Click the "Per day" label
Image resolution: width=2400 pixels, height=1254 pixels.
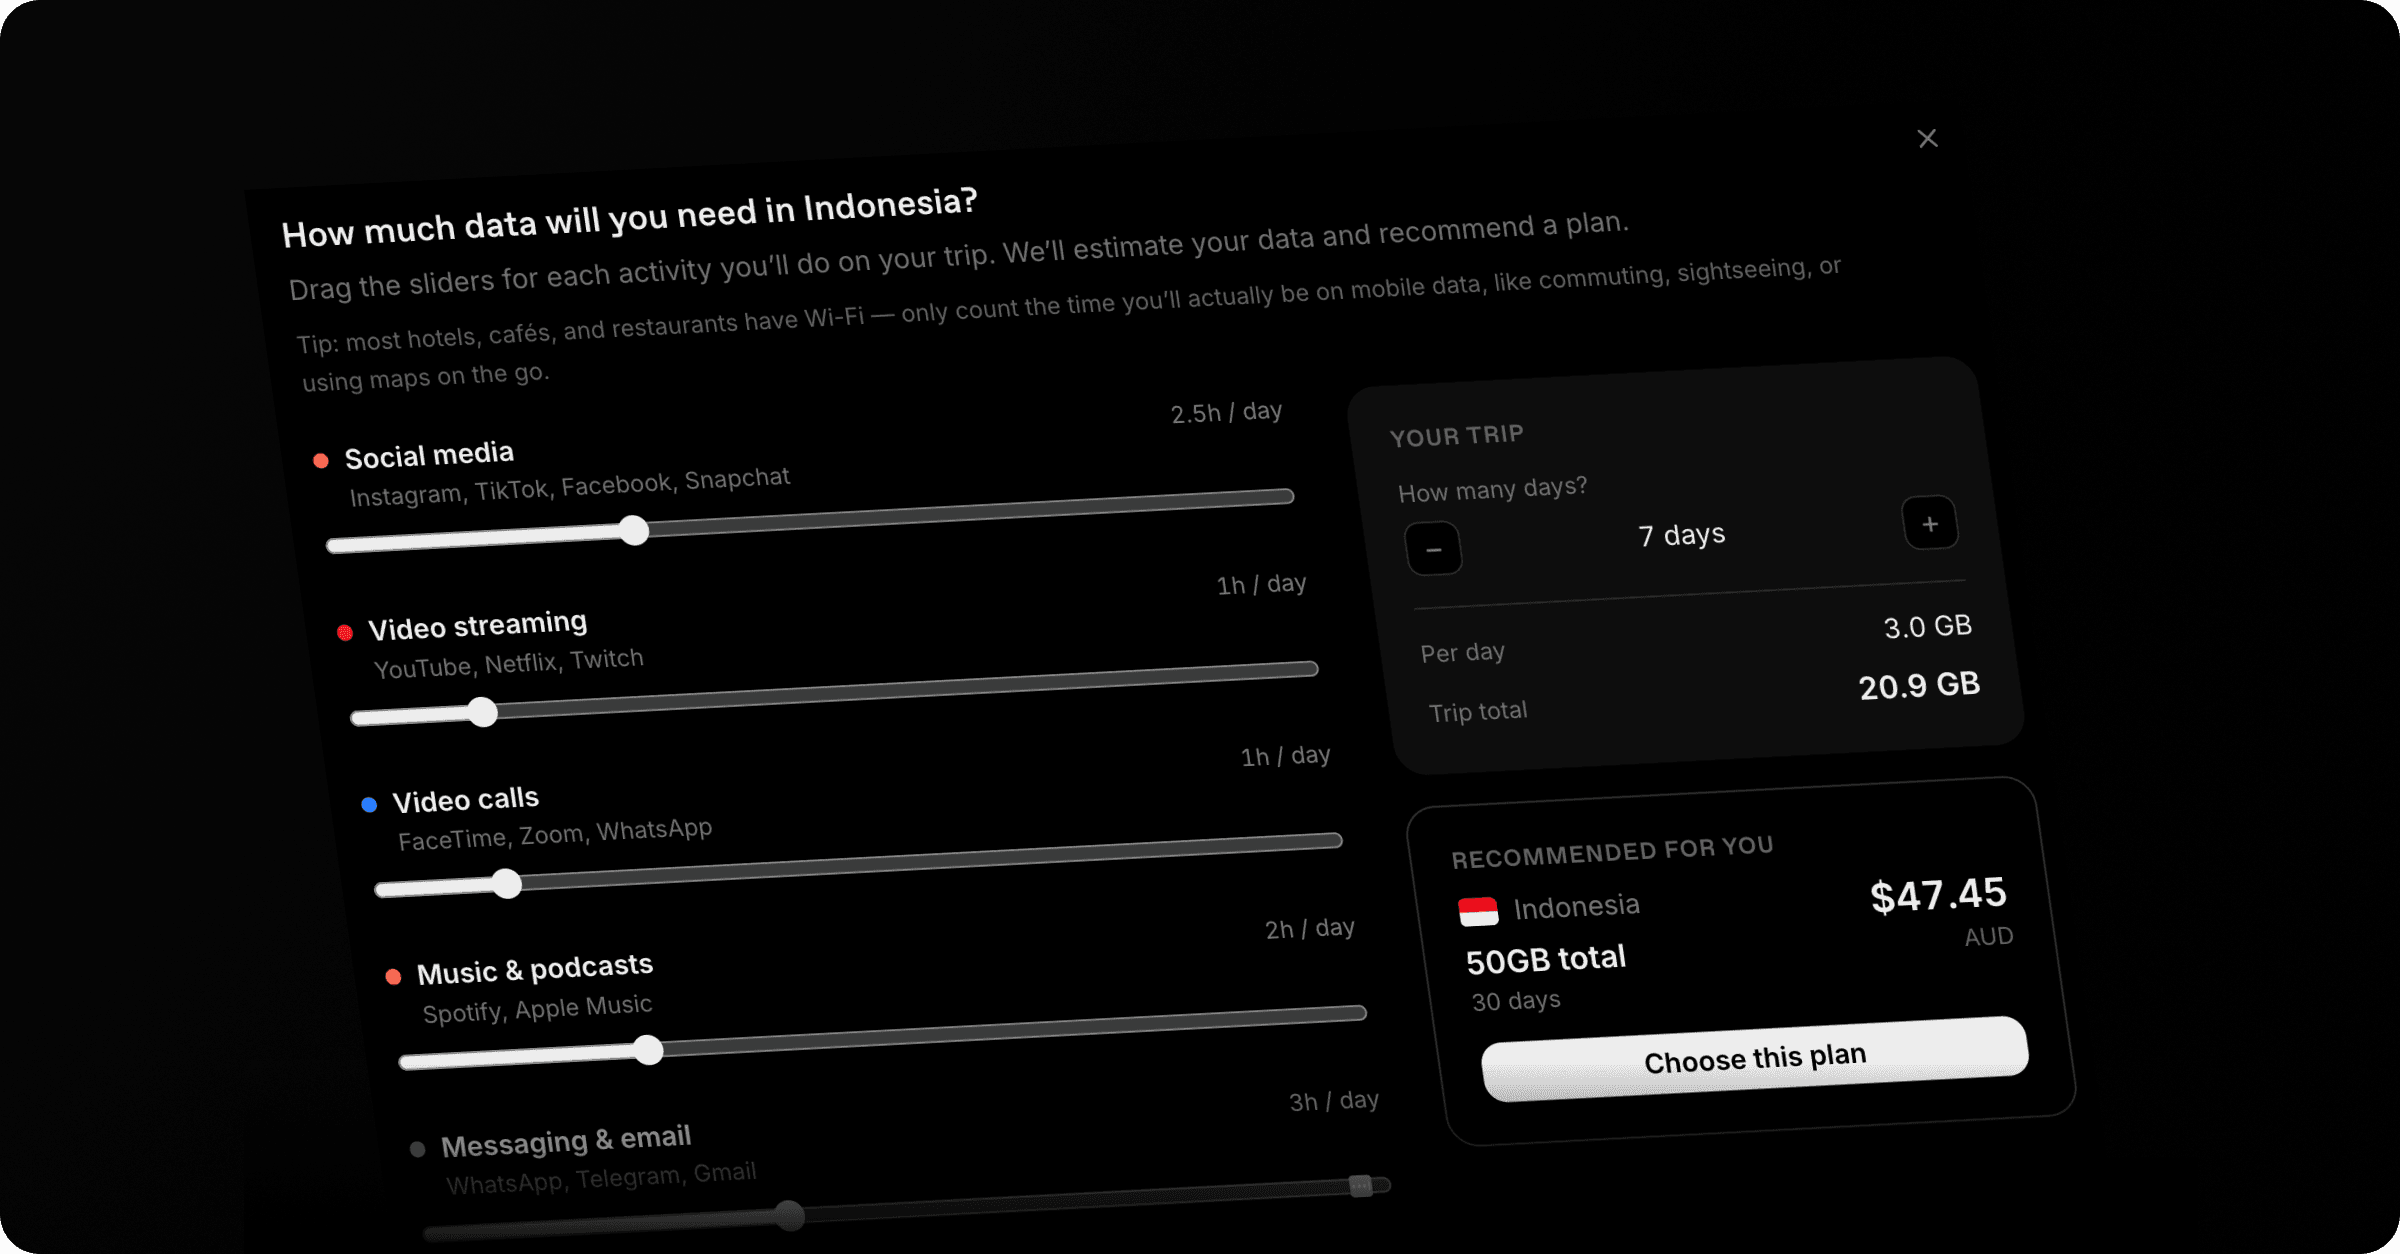click(x=1463, y=653)
